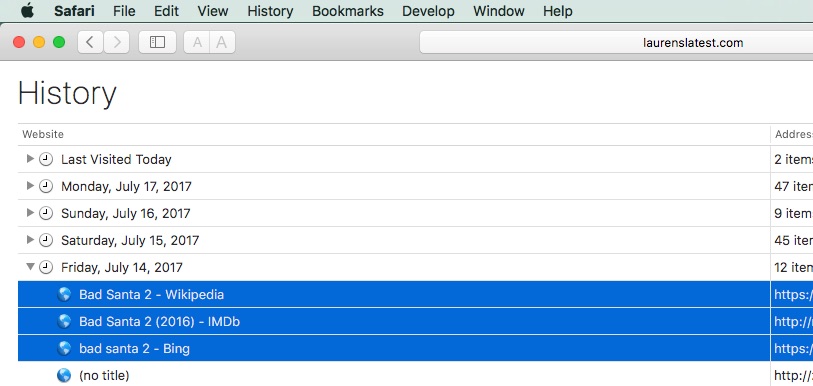Click clock icon beside Sunday, July 16

46,213
